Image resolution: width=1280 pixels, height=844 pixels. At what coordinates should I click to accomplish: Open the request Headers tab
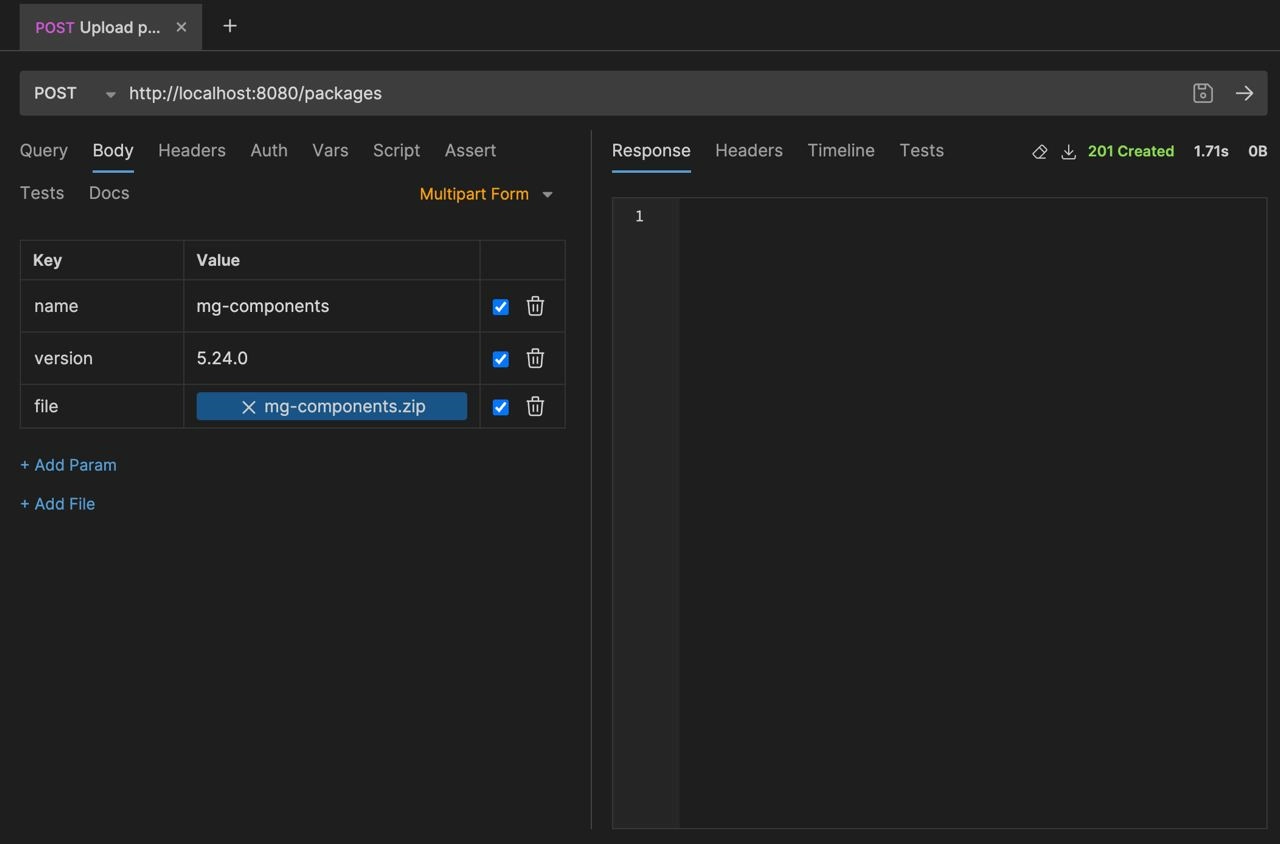[192, 150]
